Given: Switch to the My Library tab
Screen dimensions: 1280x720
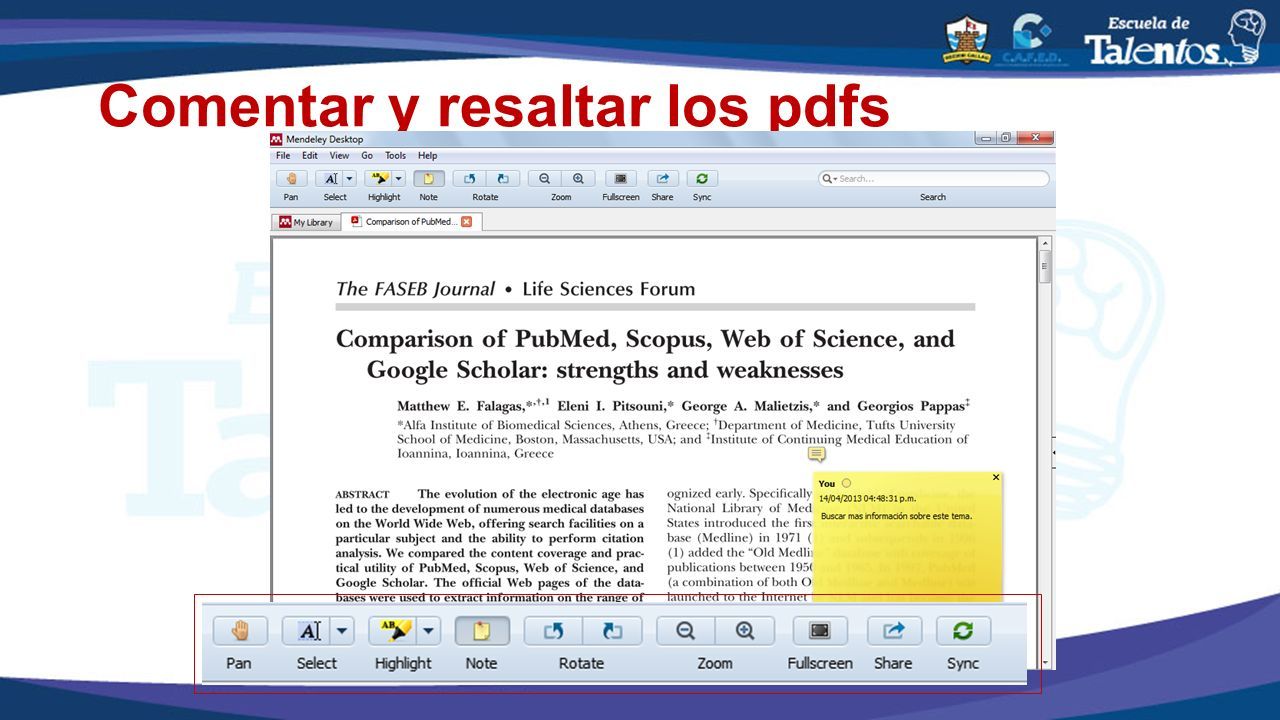Looking at the screenshot, I should (x=306, y=222).
